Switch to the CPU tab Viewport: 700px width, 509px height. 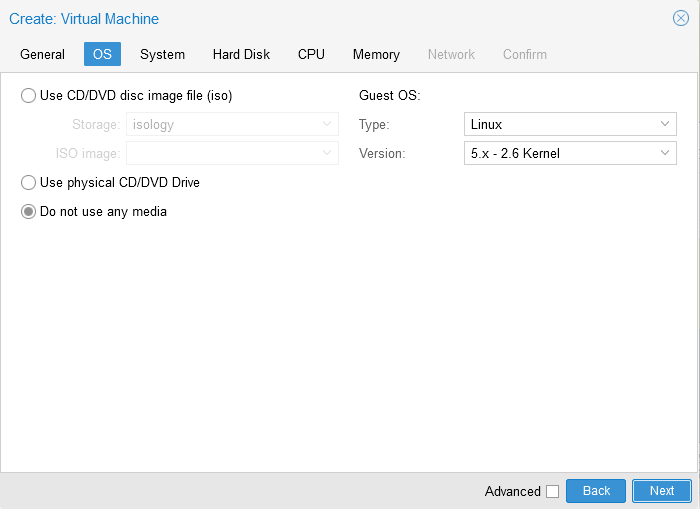[x=311, y=54]
